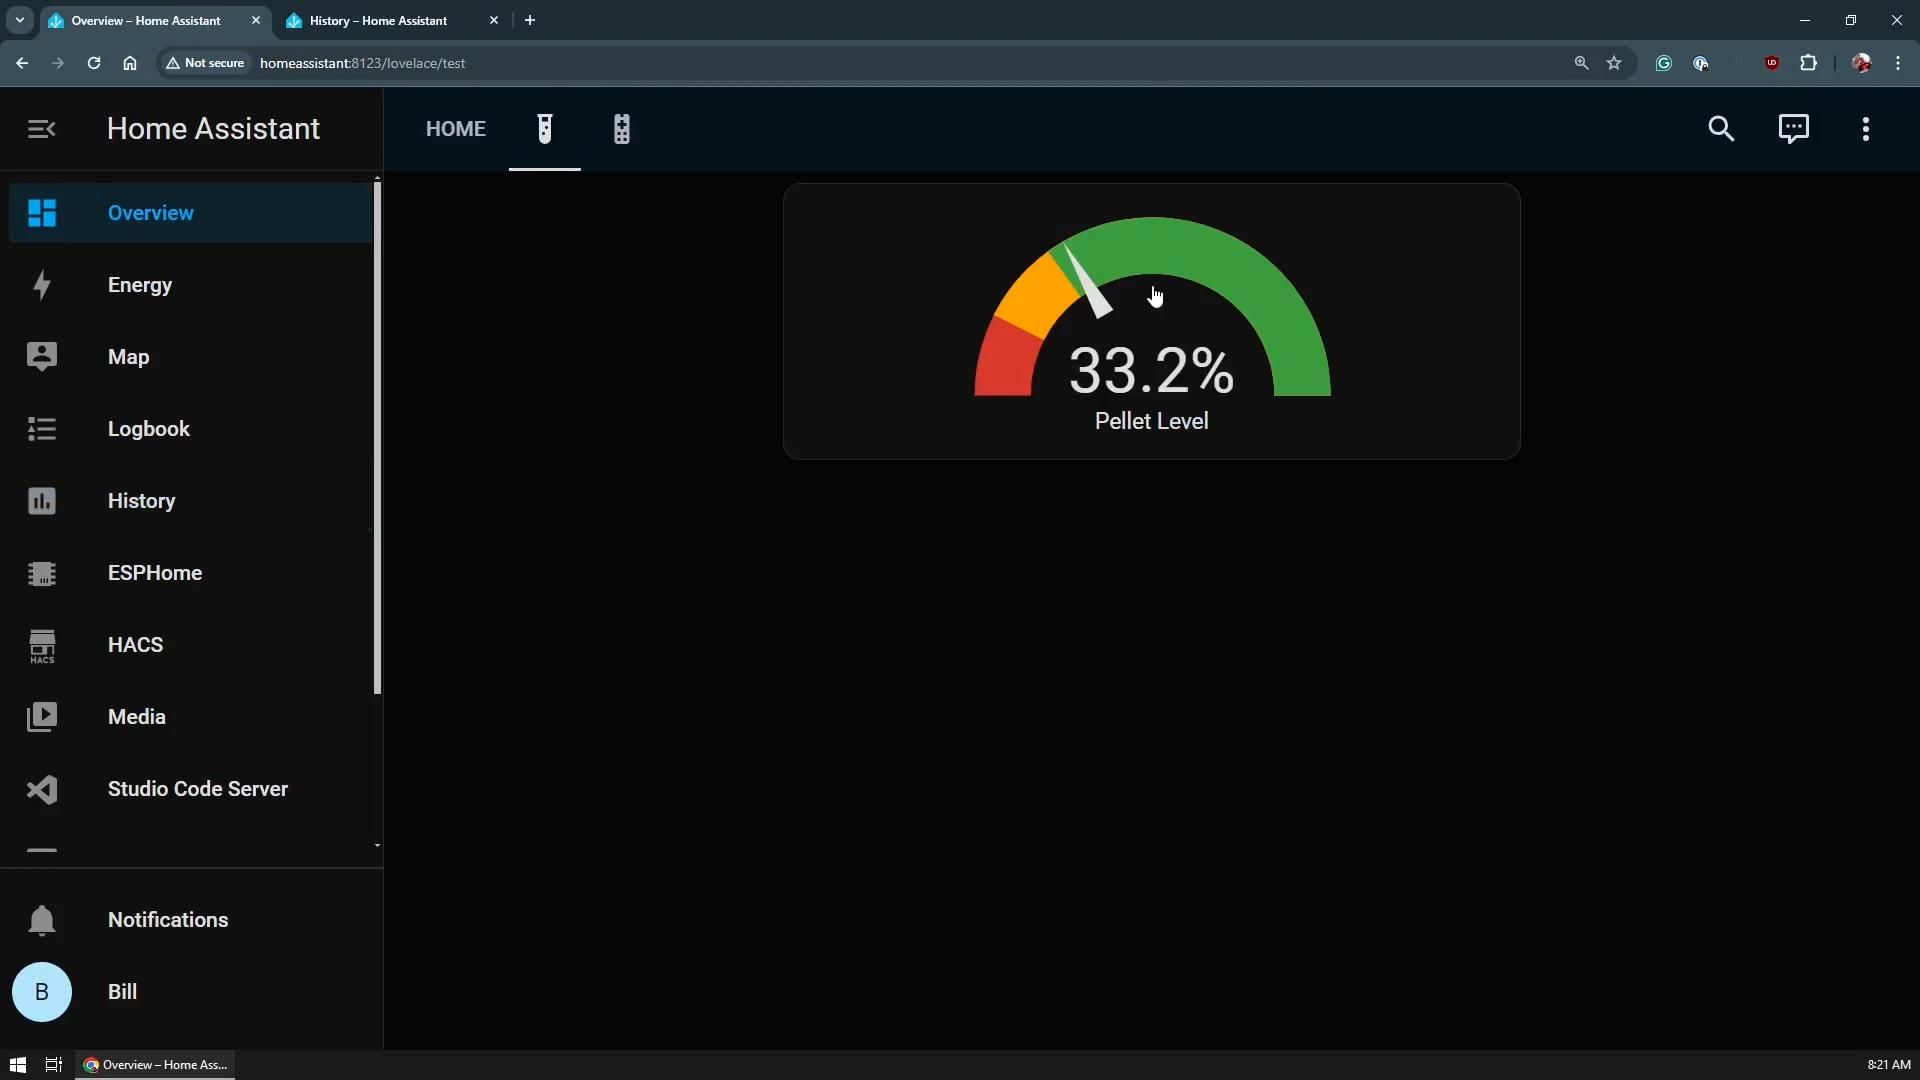Image resolution: width=1920 pixels, height=1080 pixels.
Task: Open Notifications panel
Action: [167, 920]
